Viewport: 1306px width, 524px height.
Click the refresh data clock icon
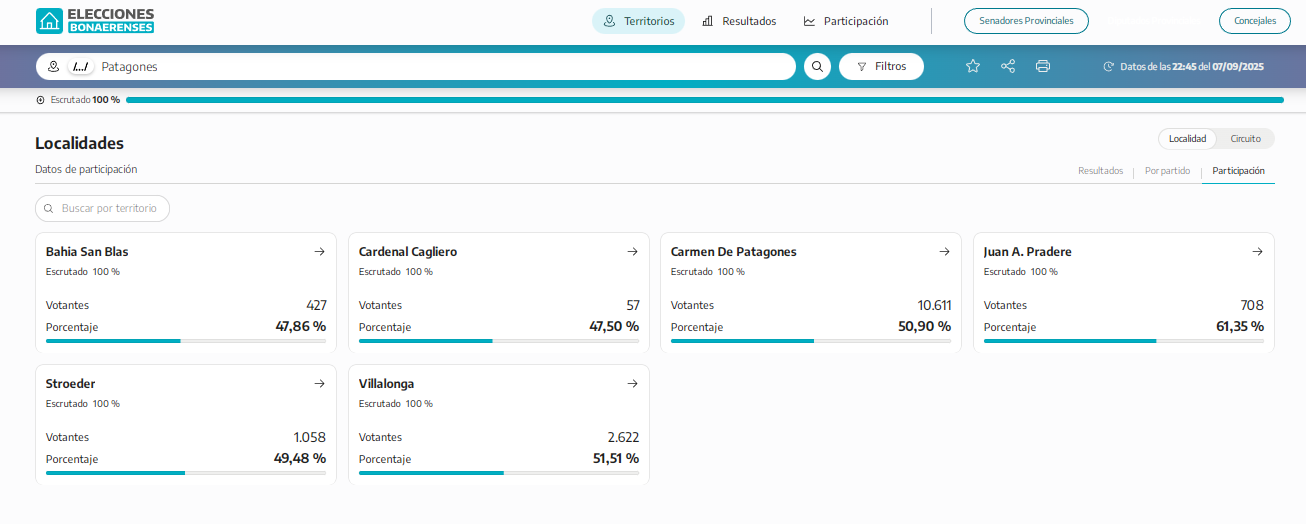point(1108,67)
